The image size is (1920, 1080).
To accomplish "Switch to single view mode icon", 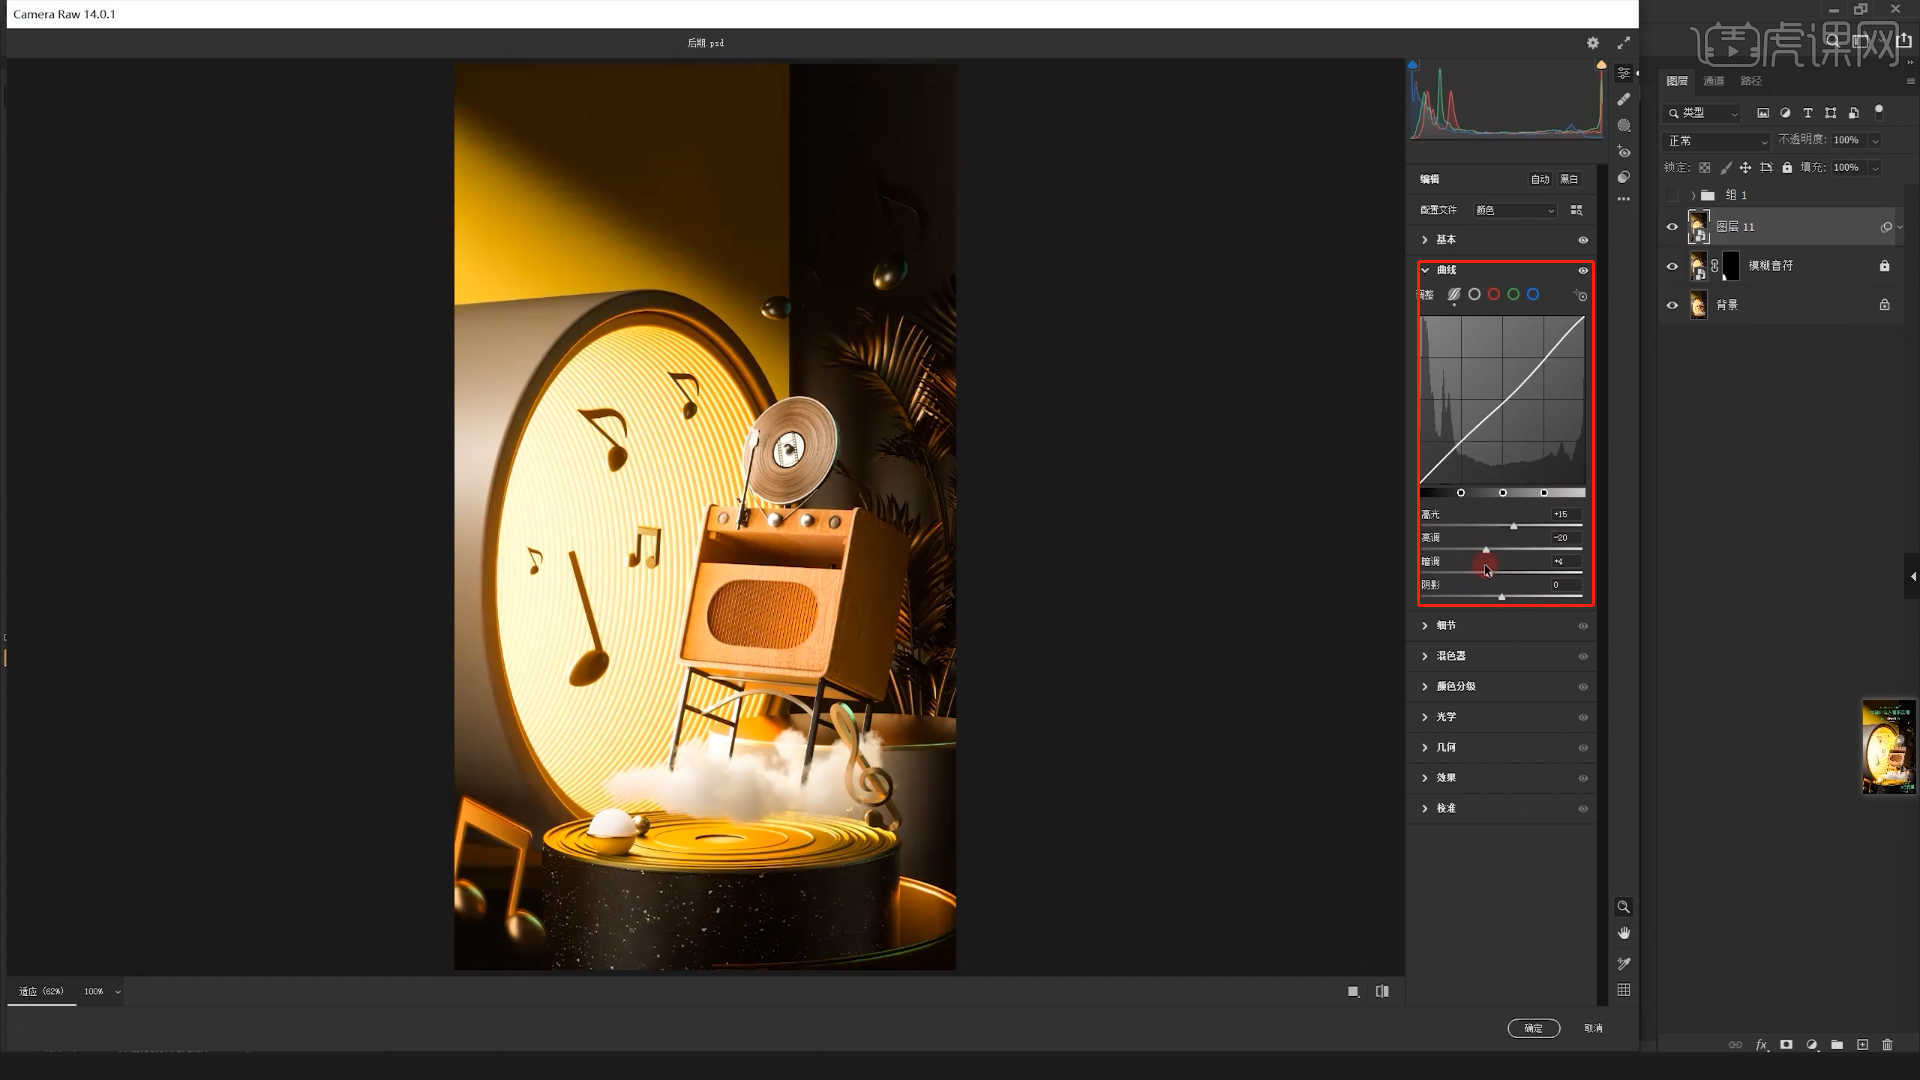I will click(1353, 992).
